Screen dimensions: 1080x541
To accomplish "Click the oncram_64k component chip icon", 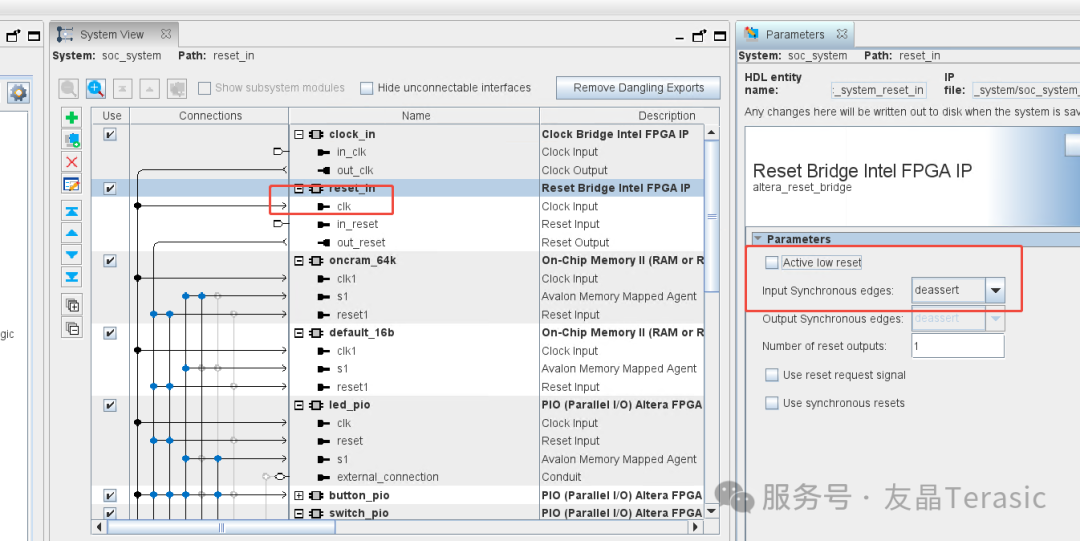I will 317,261.
